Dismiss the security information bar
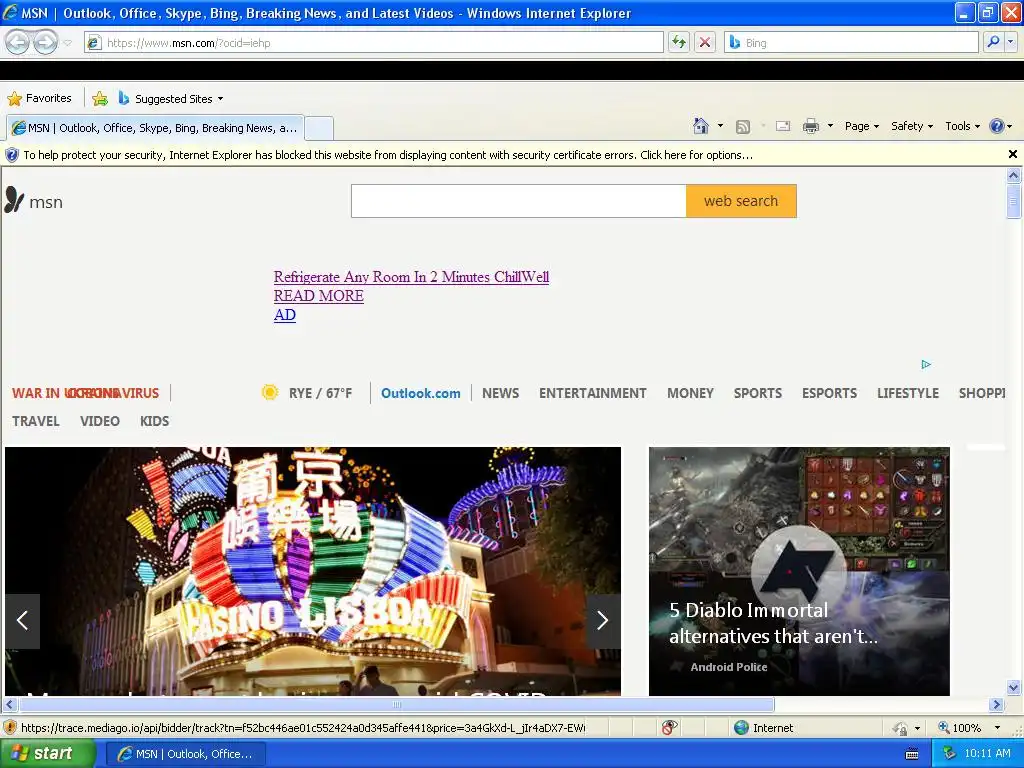The width and height of the screenshot is (1024, 768). (1012, 154)
